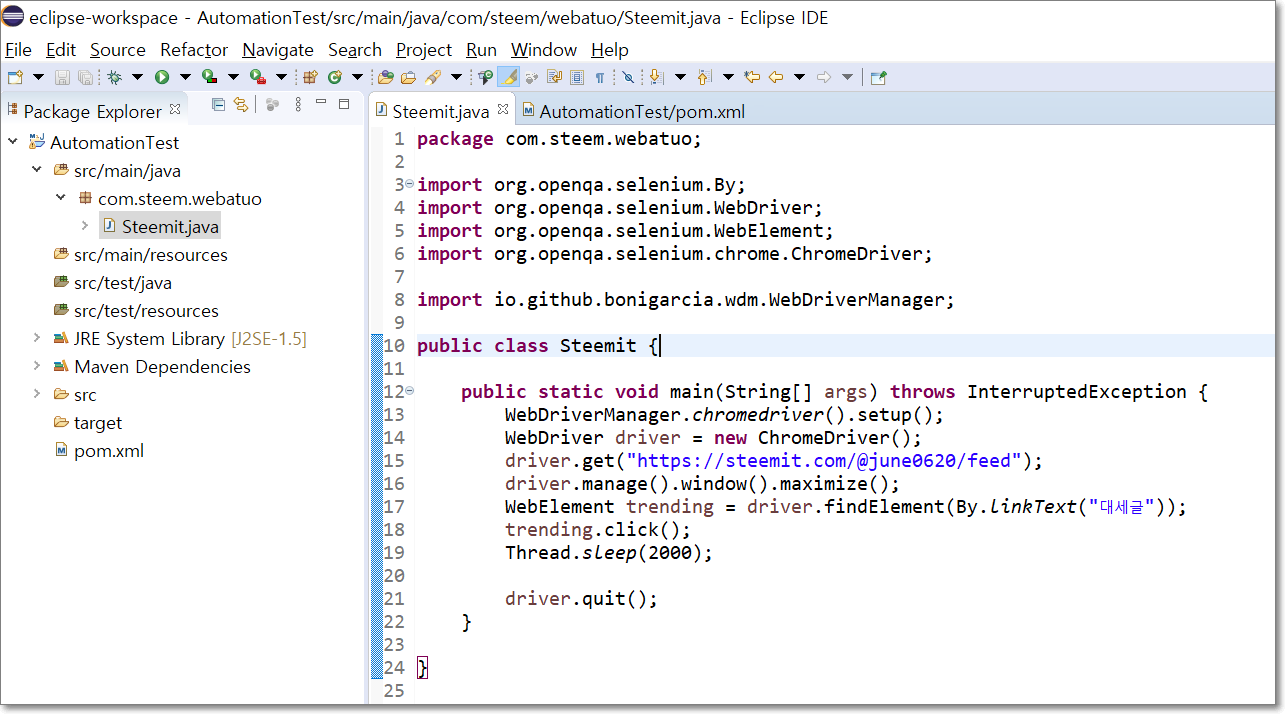Select src/test/resources folder
The width and height of the screenshot is (1285, 714).
[x=146, y=310]
